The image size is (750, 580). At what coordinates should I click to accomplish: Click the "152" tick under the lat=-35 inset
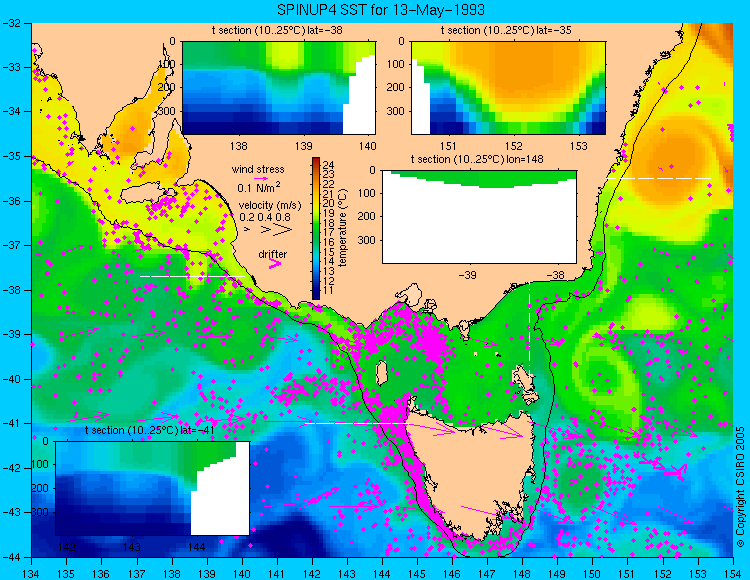coord(514,146)
